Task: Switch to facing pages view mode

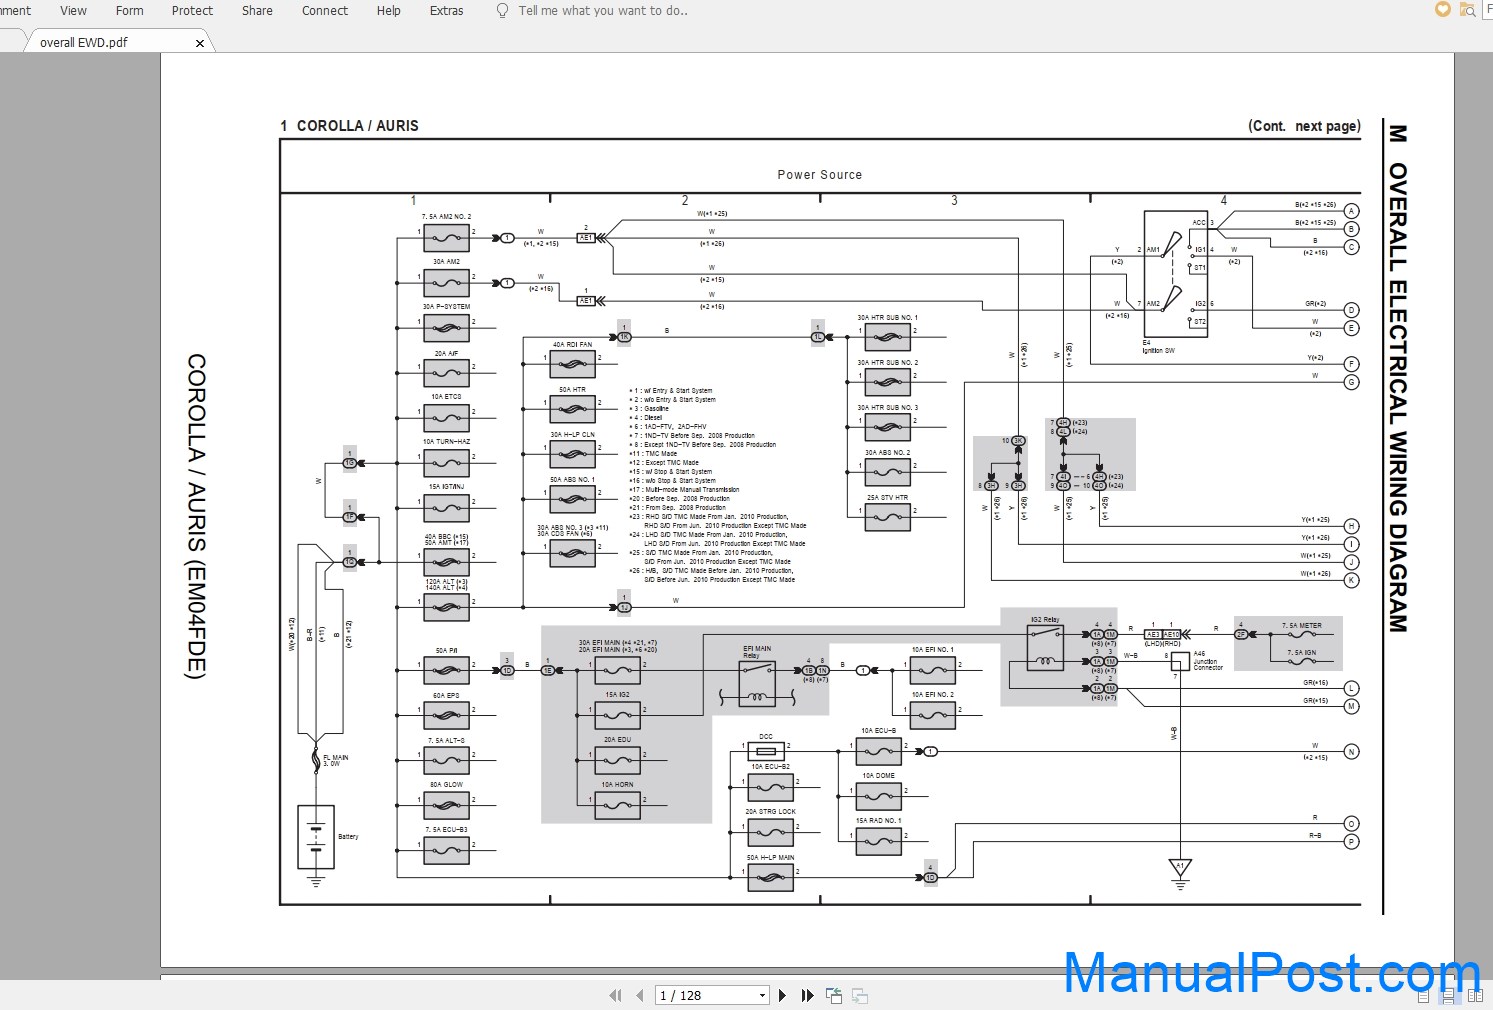Action: (x=1476, y=996)
